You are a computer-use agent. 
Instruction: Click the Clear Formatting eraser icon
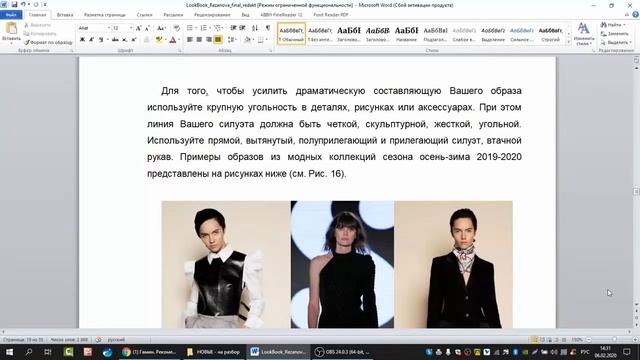176,28
